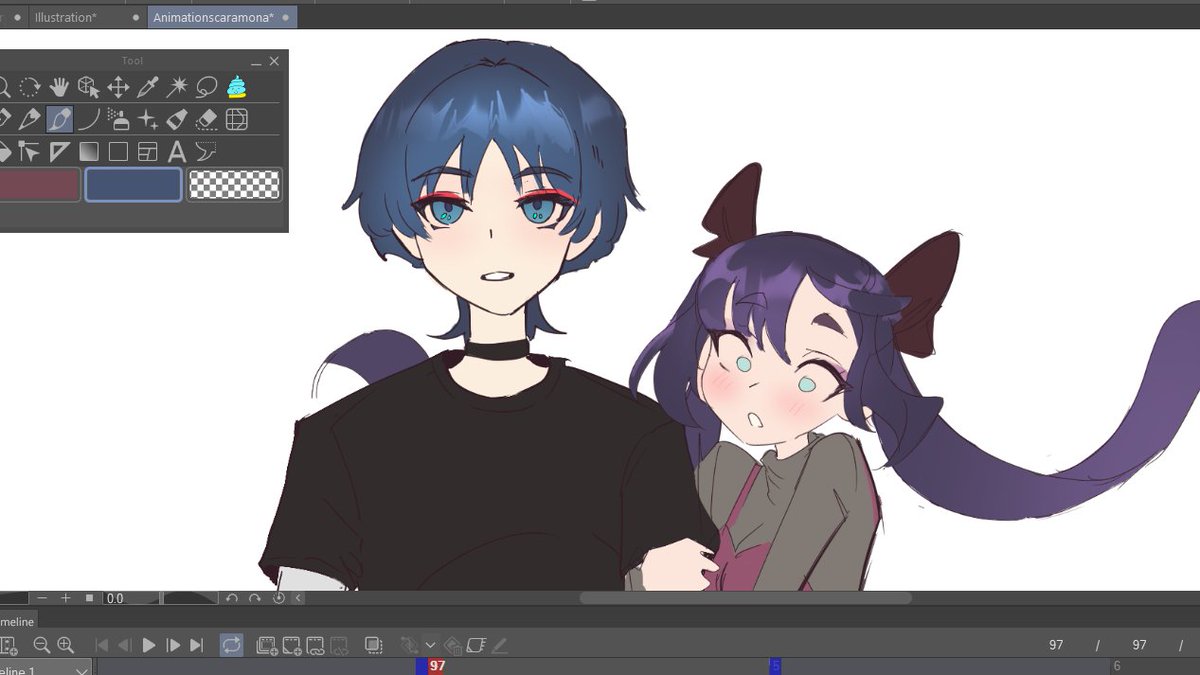Open the Timeline panel tab

[x=17, y=622]
